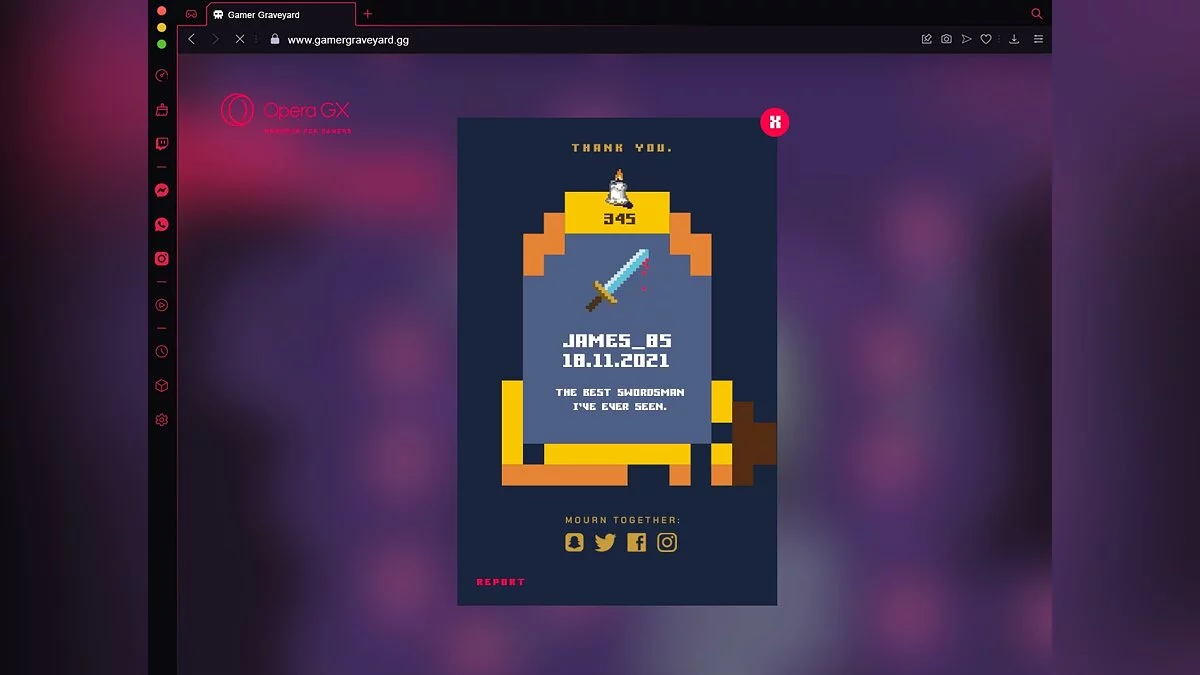This screenshot has height=675, width=1200.
Task: Open the workspaces briefcase icon in sidebar
Action: pyautogui.click(x=162, y=110)
